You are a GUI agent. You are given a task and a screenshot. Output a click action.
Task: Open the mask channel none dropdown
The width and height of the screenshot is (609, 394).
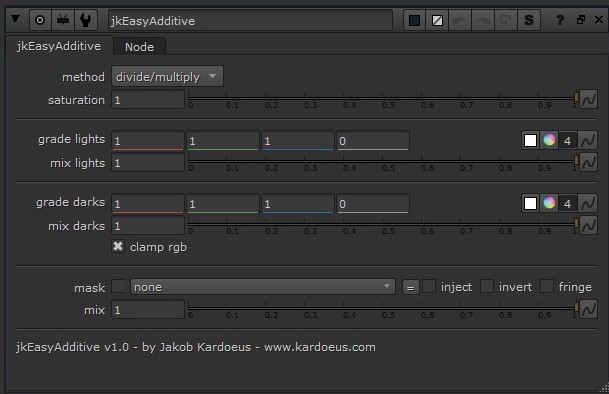coord(263,287)
